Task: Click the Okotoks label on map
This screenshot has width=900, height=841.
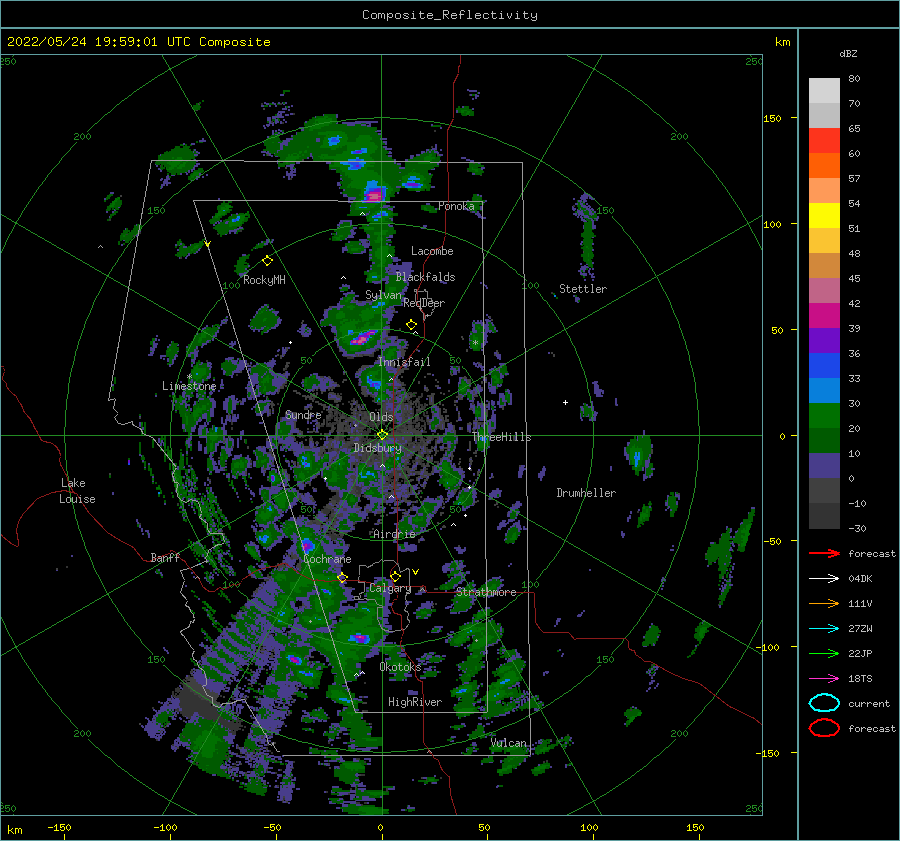Action: pos(400,666)
